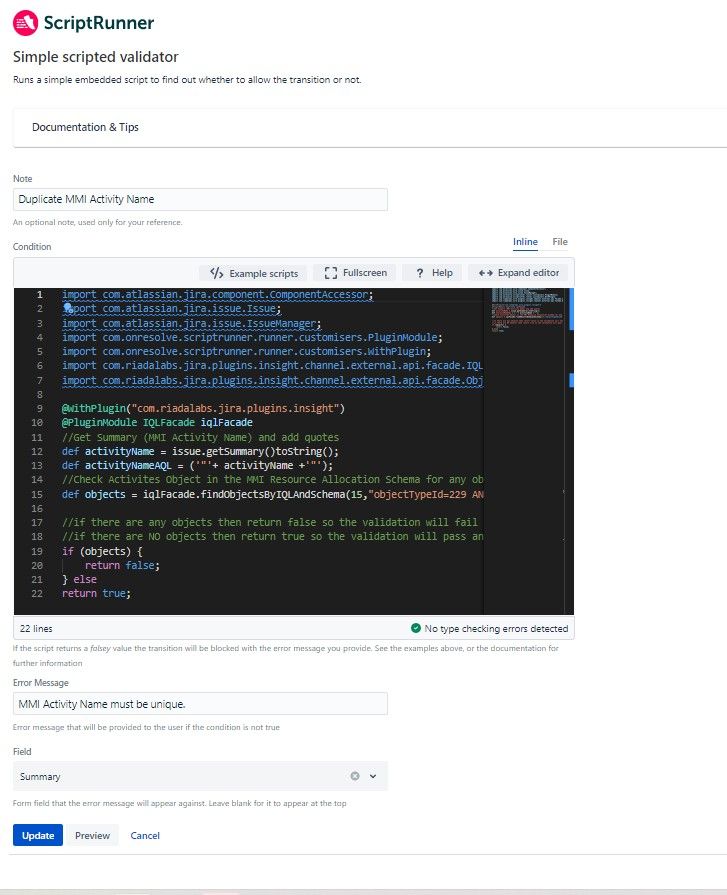Click "No type checking errors detected" text

[x=496, y=628]
